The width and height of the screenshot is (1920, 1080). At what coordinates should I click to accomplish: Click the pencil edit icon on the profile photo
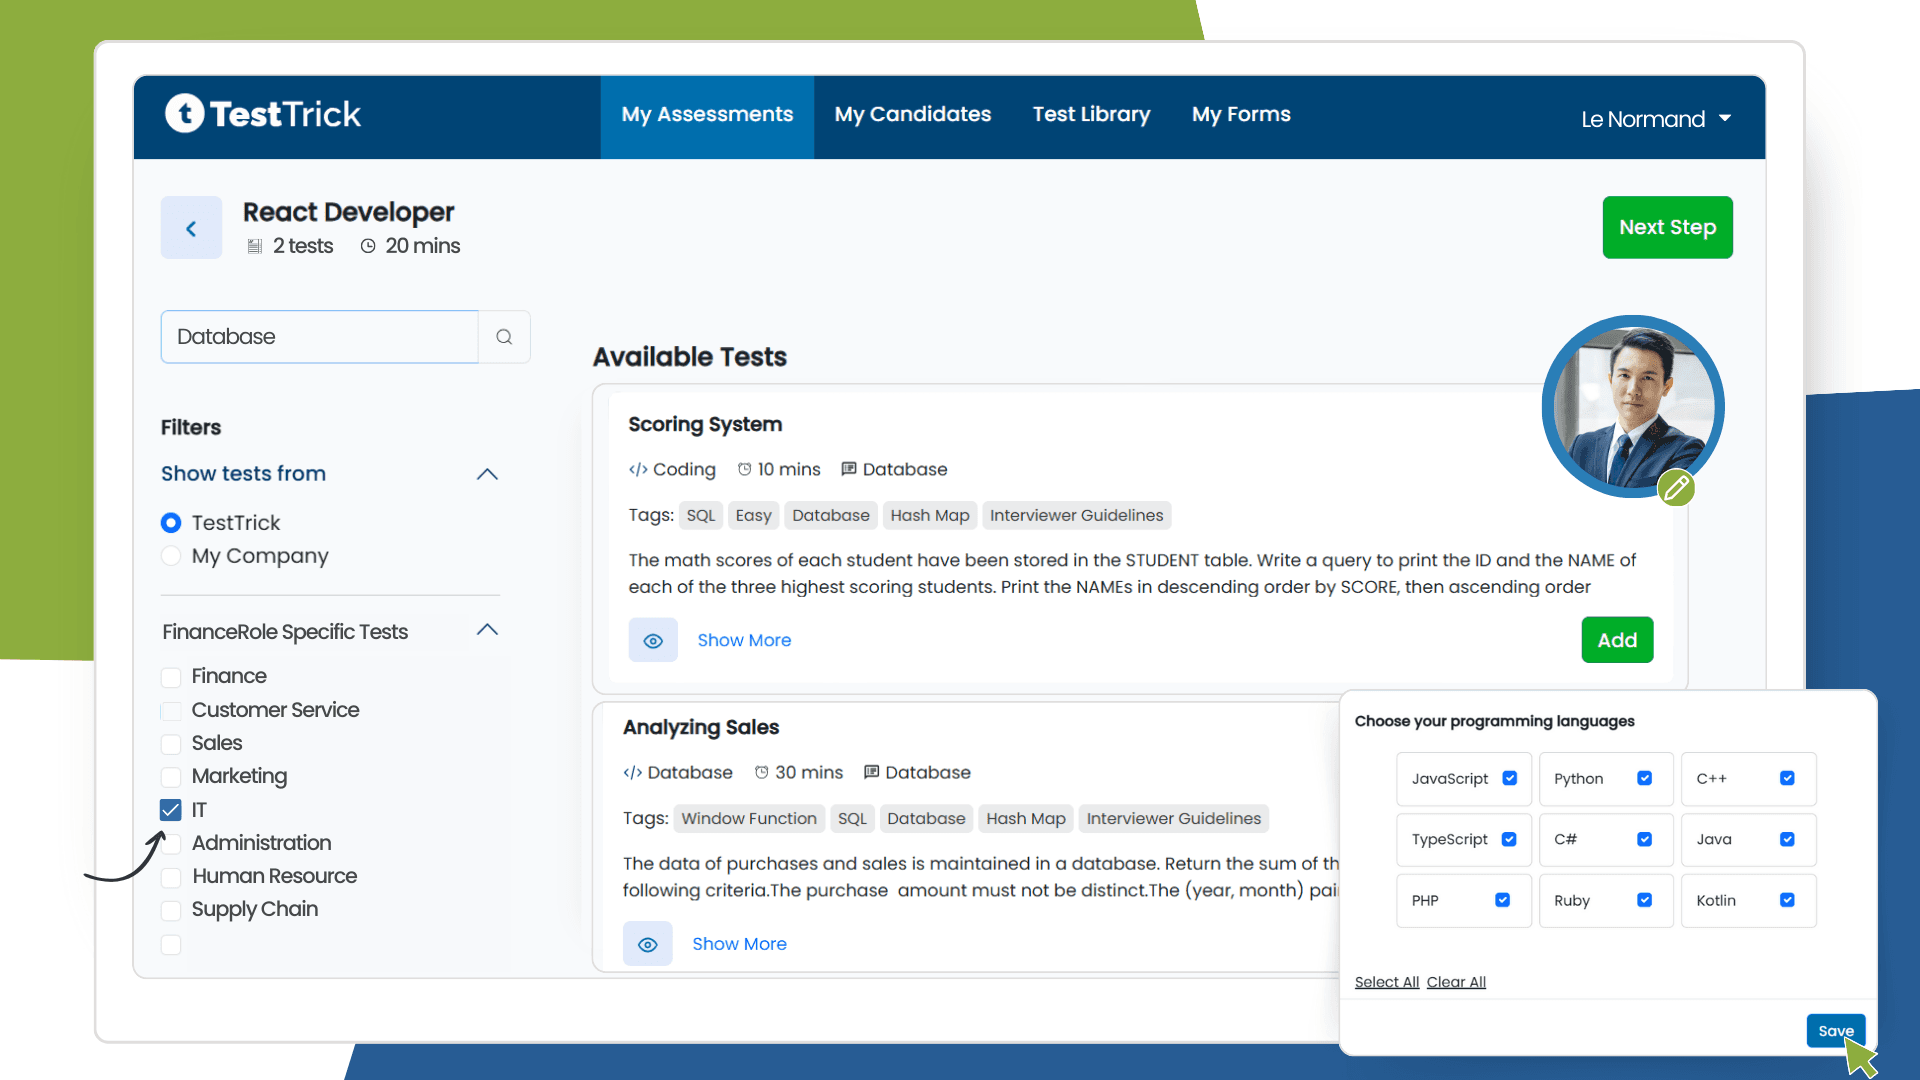(x=1678, y=488)
